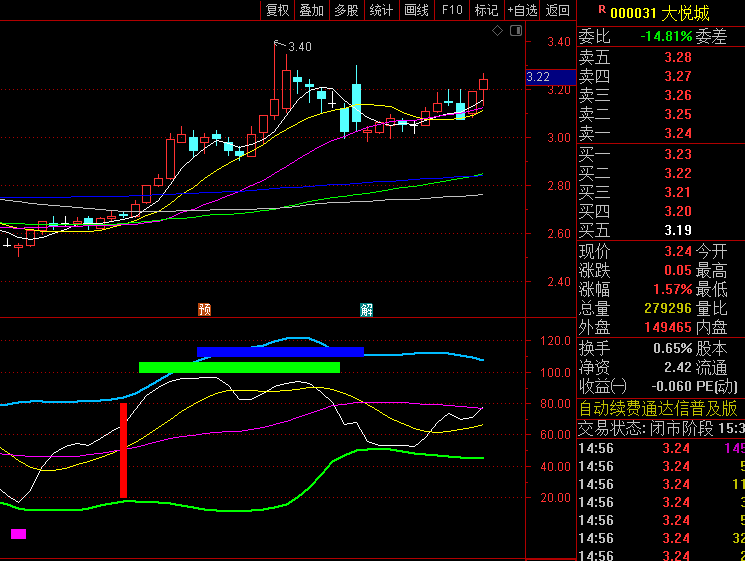745x561 pixels.
Task: Open the 多股 multi-stock view menu
Action: coord(346,10)
